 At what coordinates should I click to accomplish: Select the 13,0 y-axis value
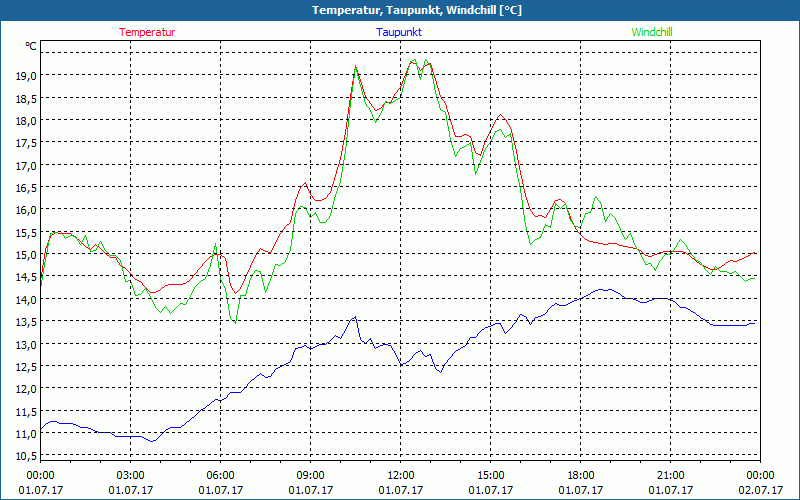27,344
